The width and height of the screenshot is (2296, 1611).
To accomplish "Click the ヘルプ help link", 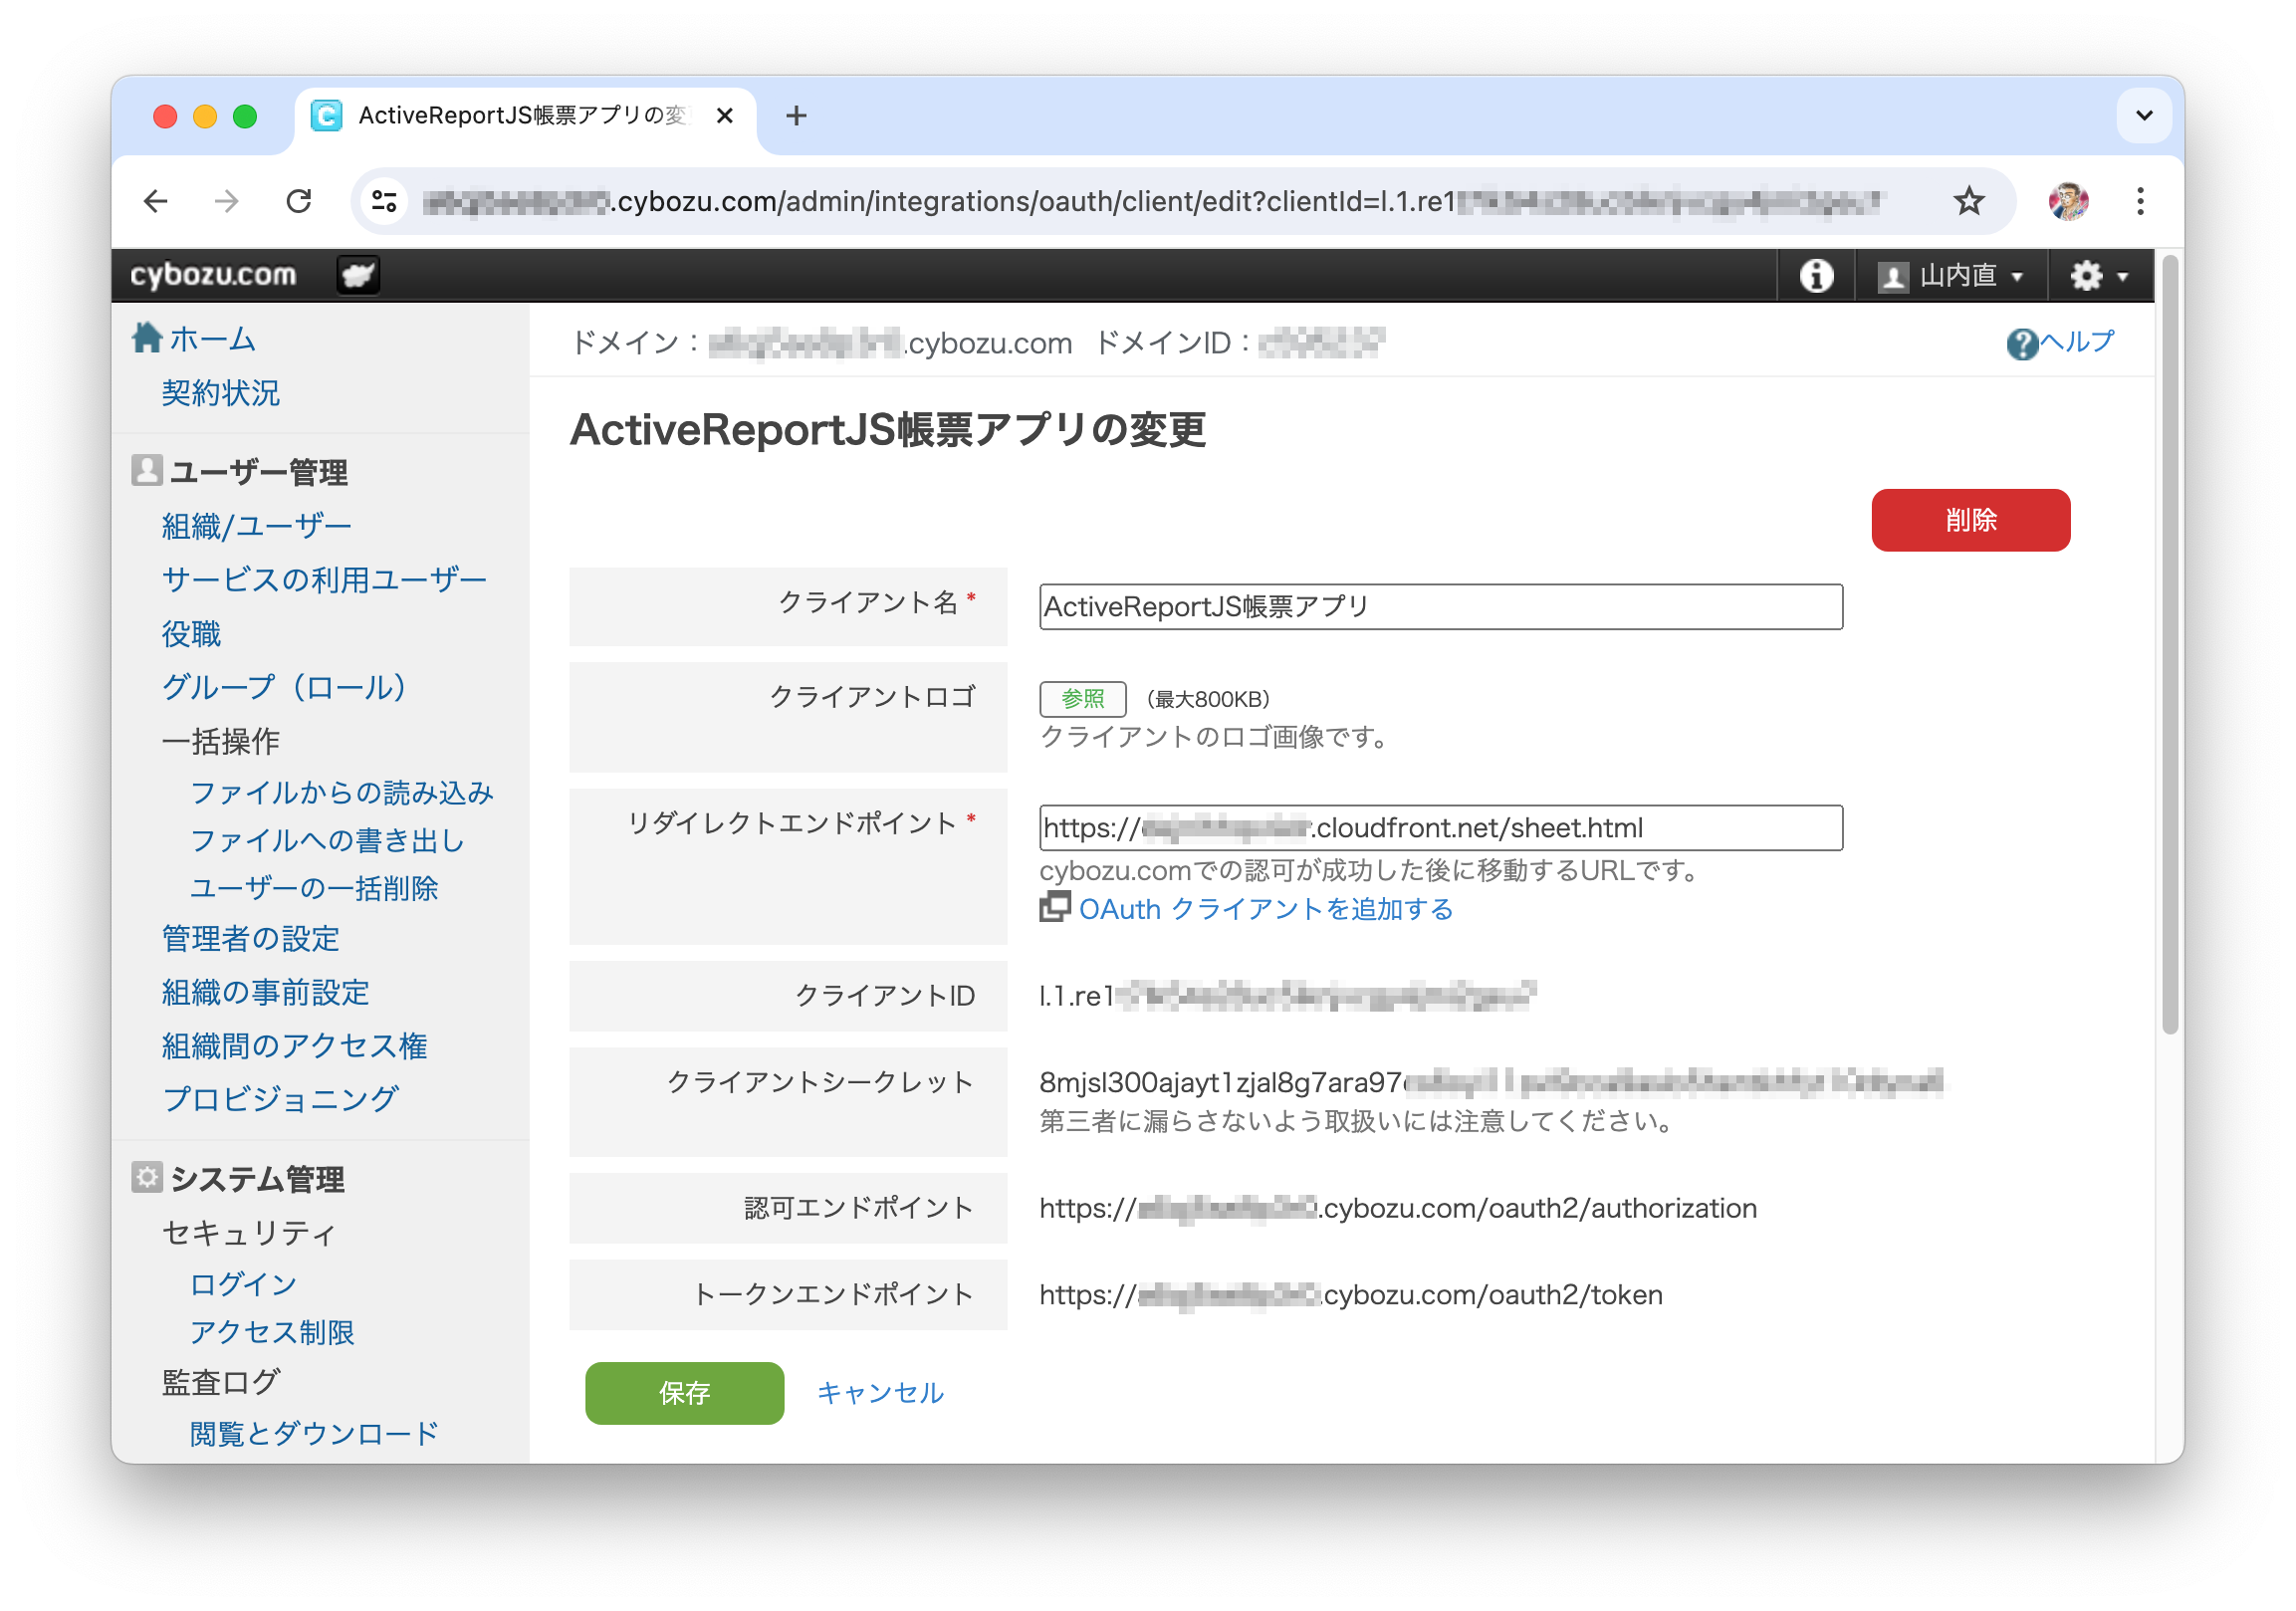I will pyautogui.click(x=2076, y=342).
